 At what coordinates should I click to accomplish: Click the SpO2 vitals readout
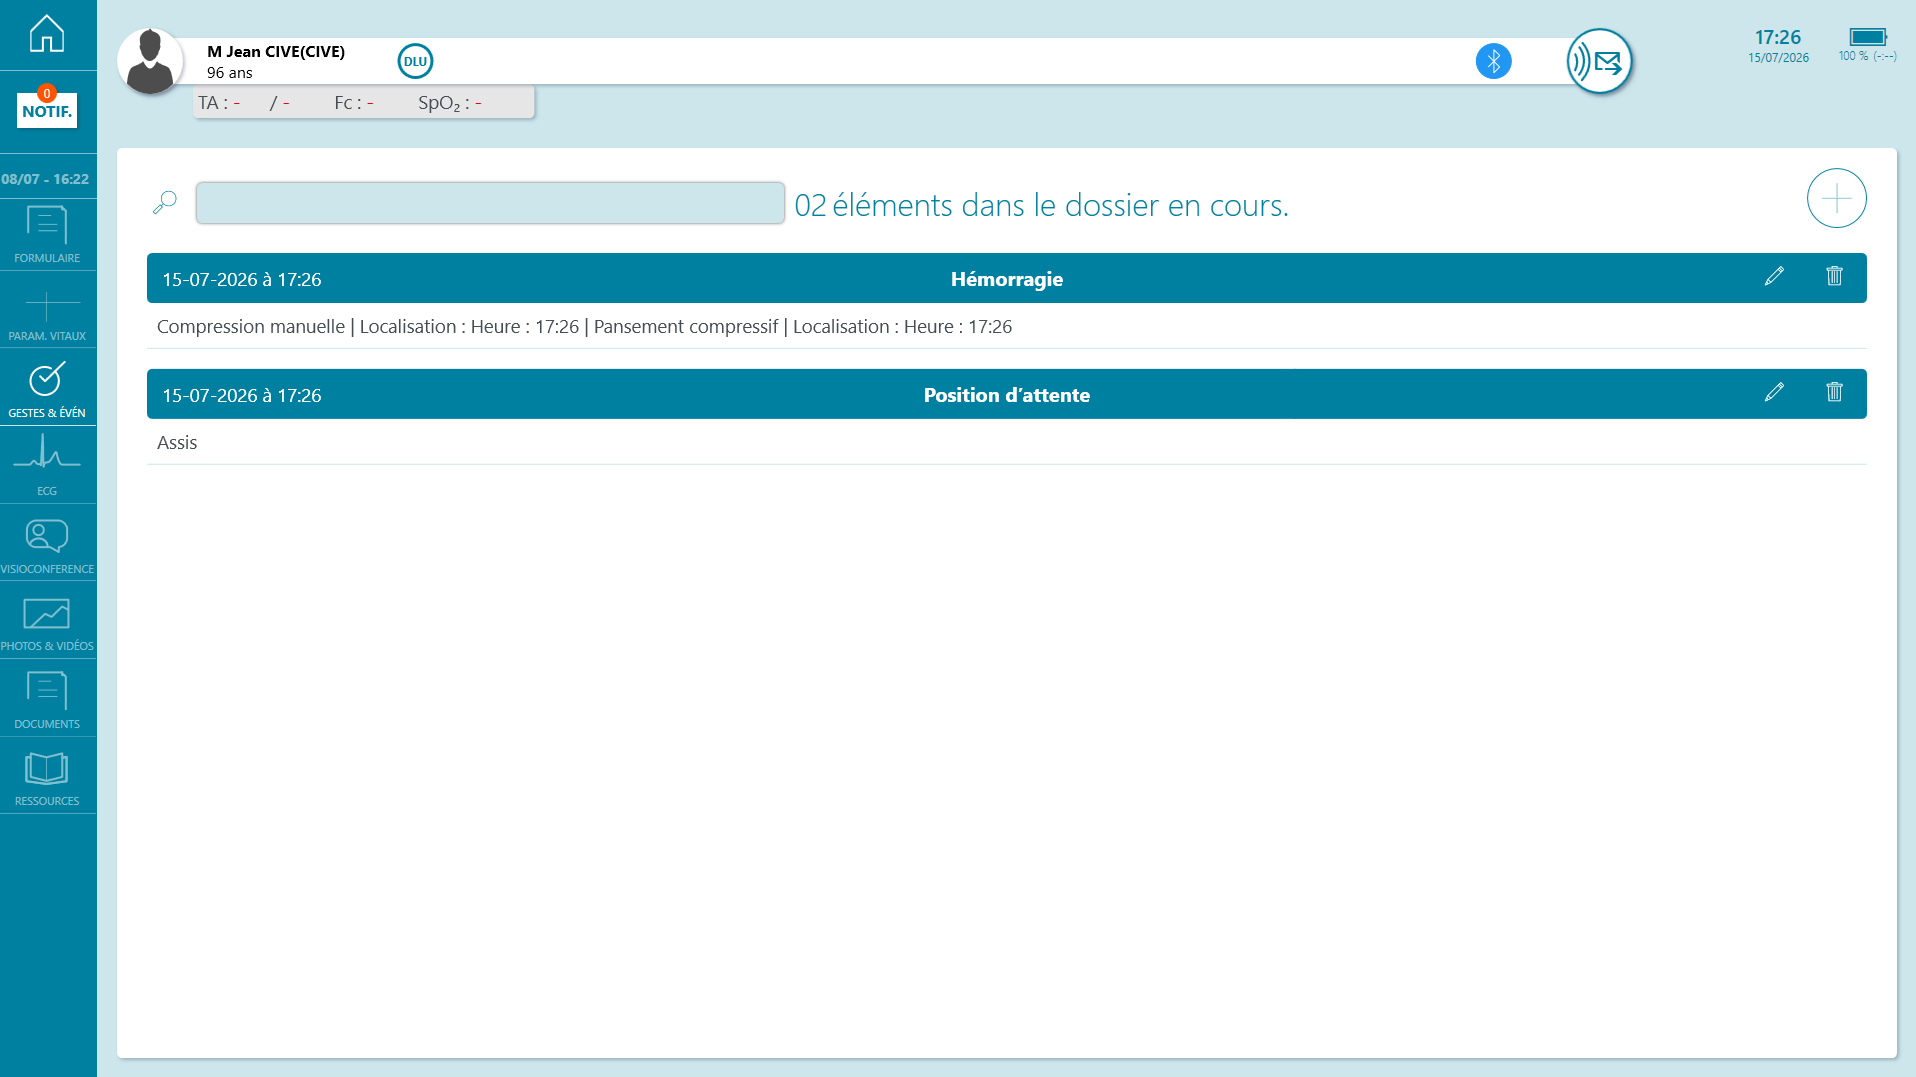point(450,103)
